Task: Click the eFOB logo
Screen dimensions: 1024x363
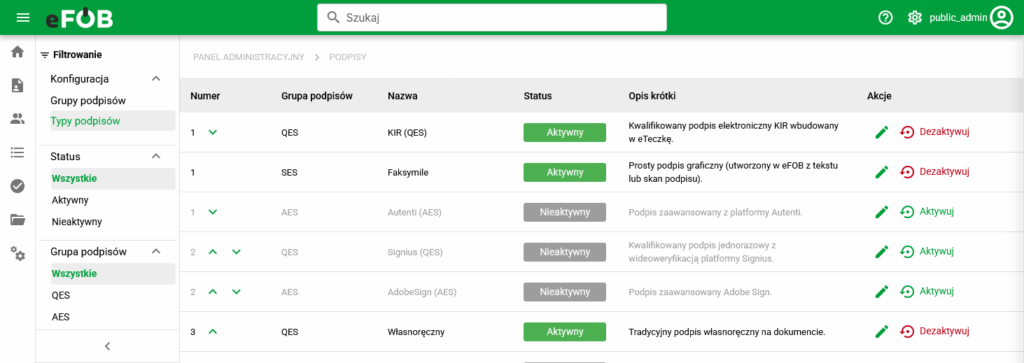Action: [79, 18]
